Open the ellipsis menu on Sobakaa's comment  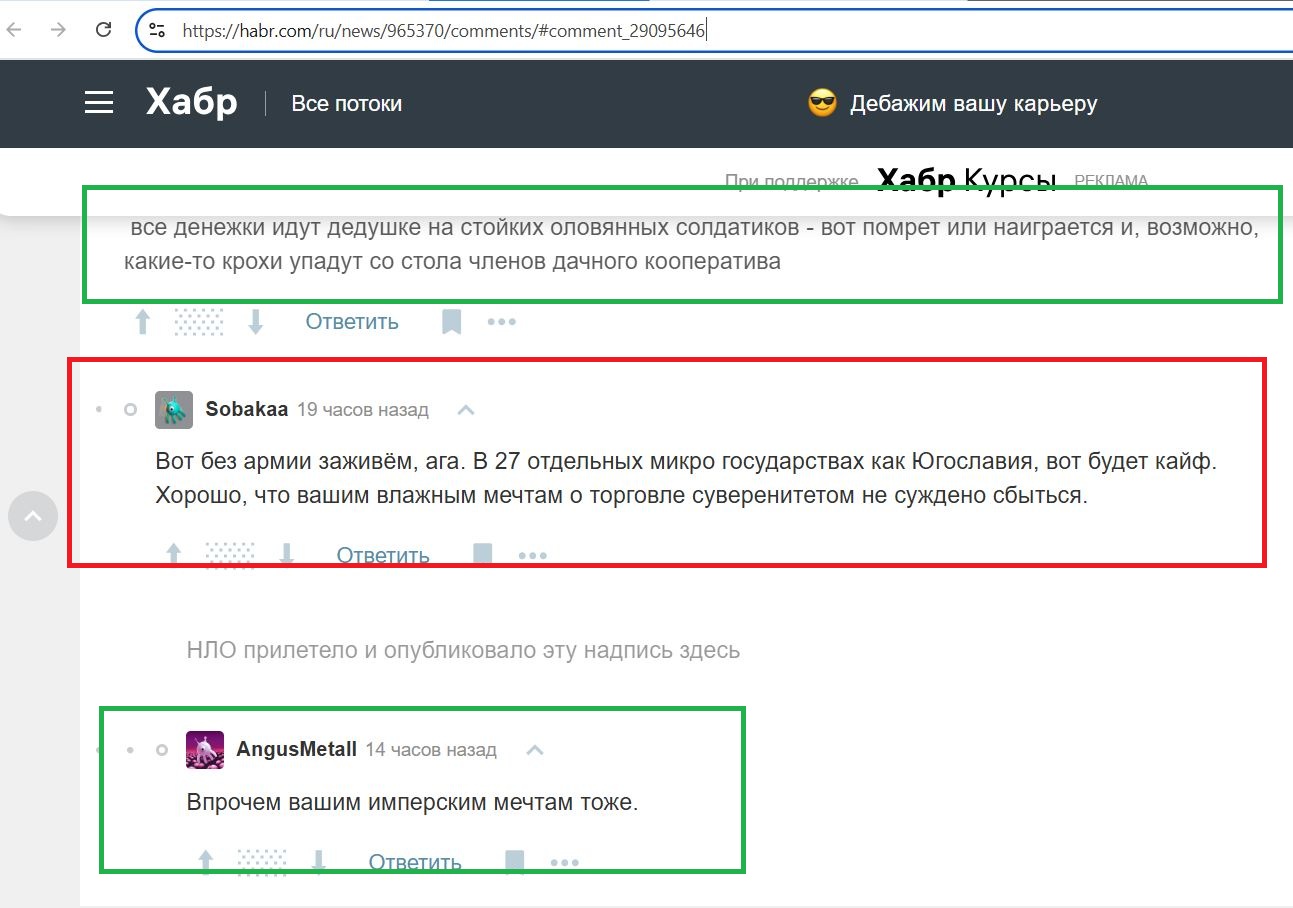(x=532, y=553)
